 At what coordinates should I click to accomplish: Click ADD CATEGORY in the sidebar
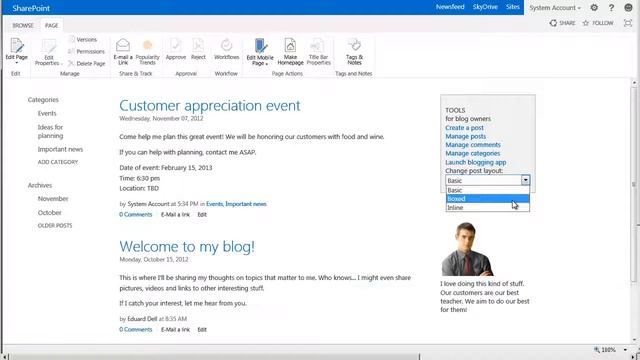click(x=58, y=162)
